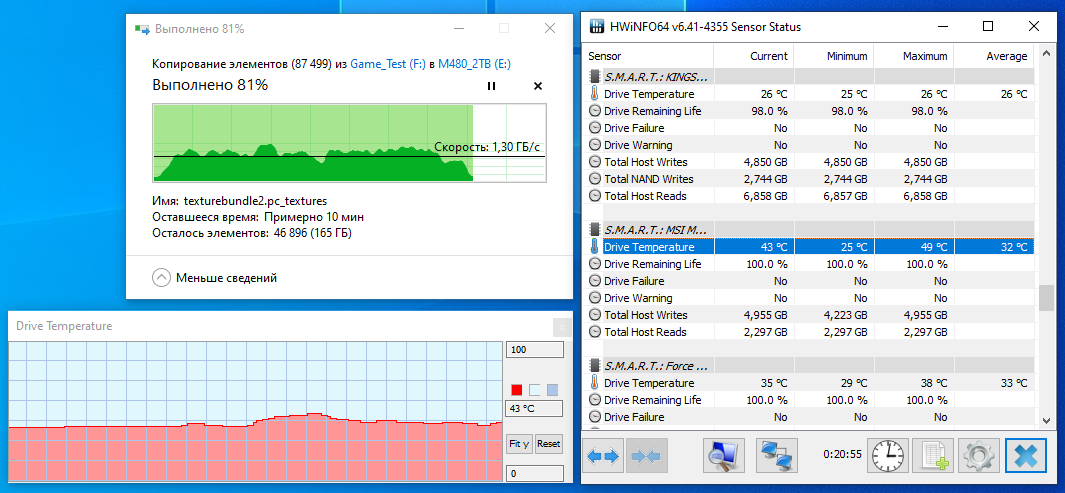Minimize the copy progress dialog

point(457,29)
